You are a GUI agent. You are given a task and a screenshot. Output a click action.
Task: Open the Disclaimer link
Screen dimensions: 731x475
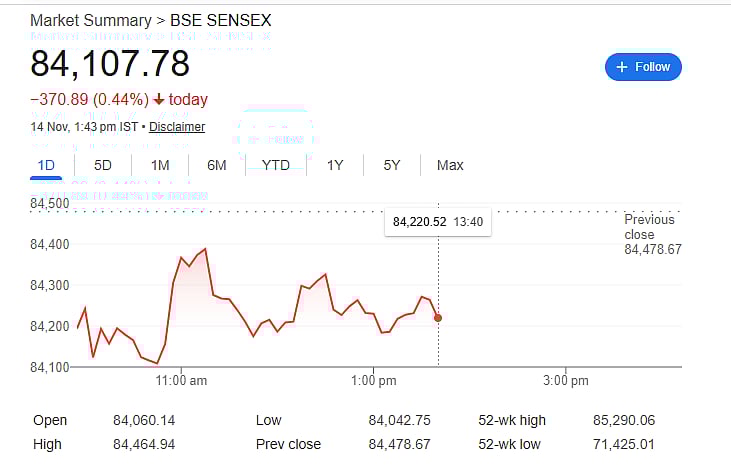coord(177,127)
